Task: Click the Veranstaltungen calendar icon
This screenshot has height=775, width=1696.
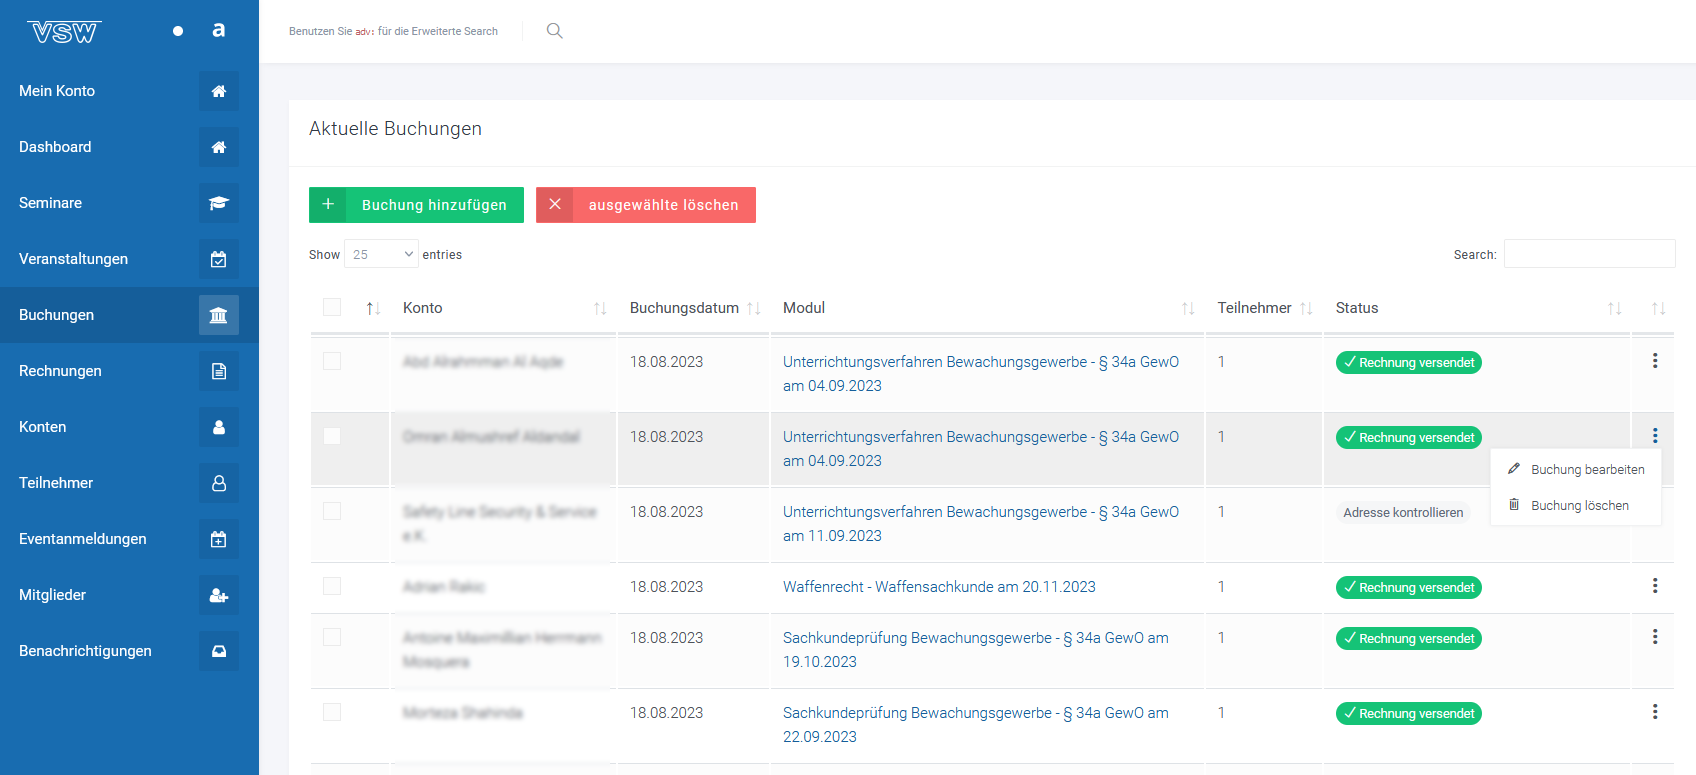Action: click(218, 259)
